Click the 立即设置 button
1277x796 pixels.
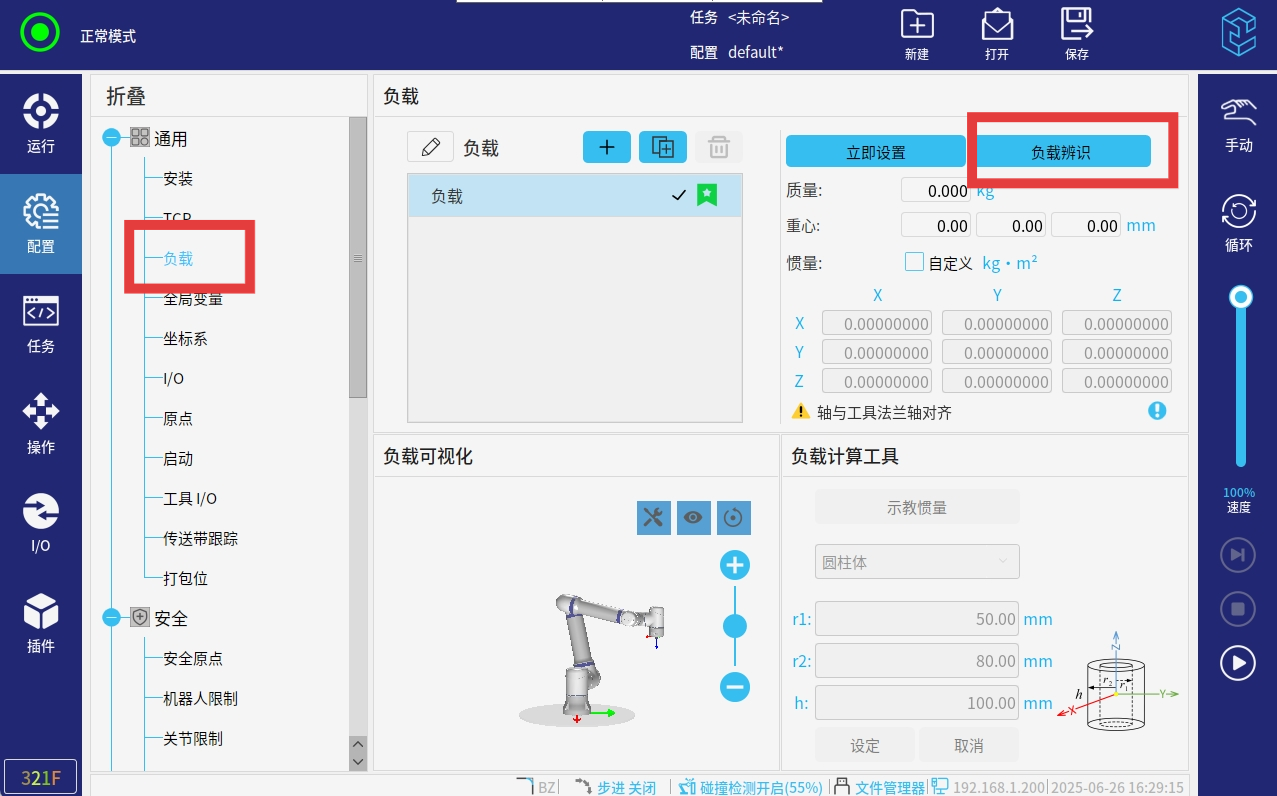pyautogui.click(x=875, y=152)
